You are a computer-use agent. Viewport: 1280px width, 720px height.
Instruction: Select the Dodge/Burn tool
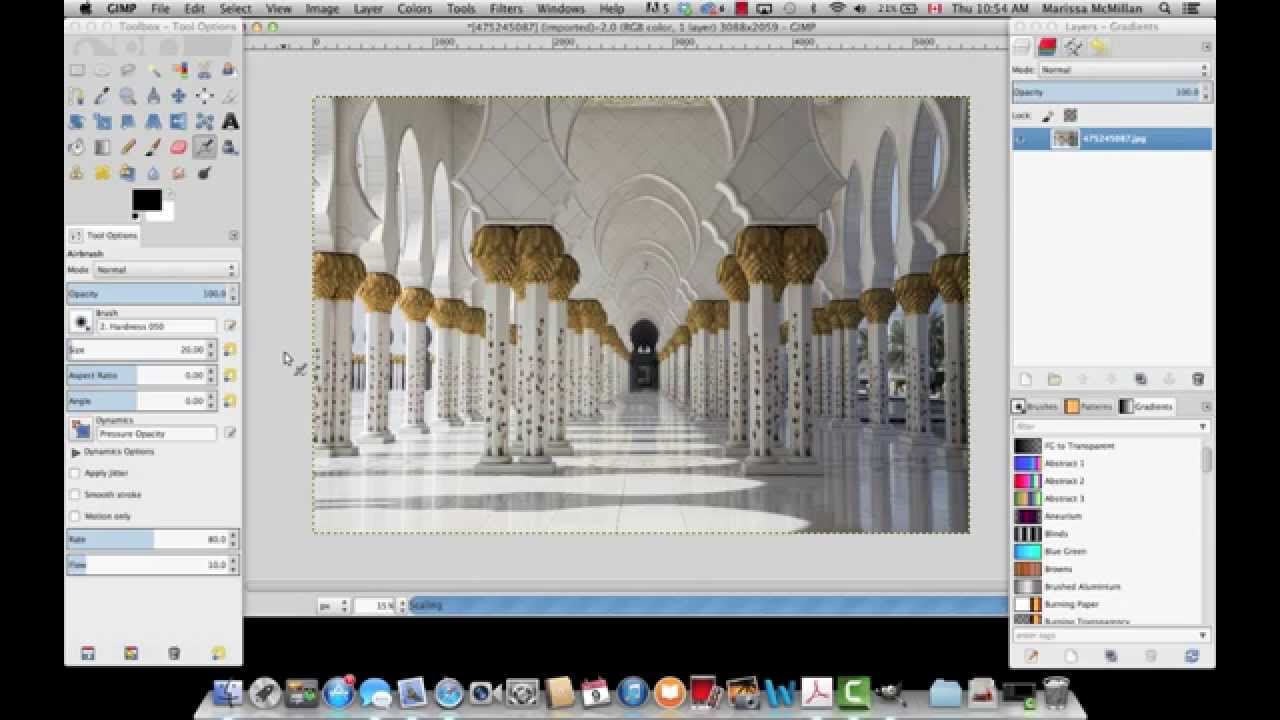[x=204, y=173]
